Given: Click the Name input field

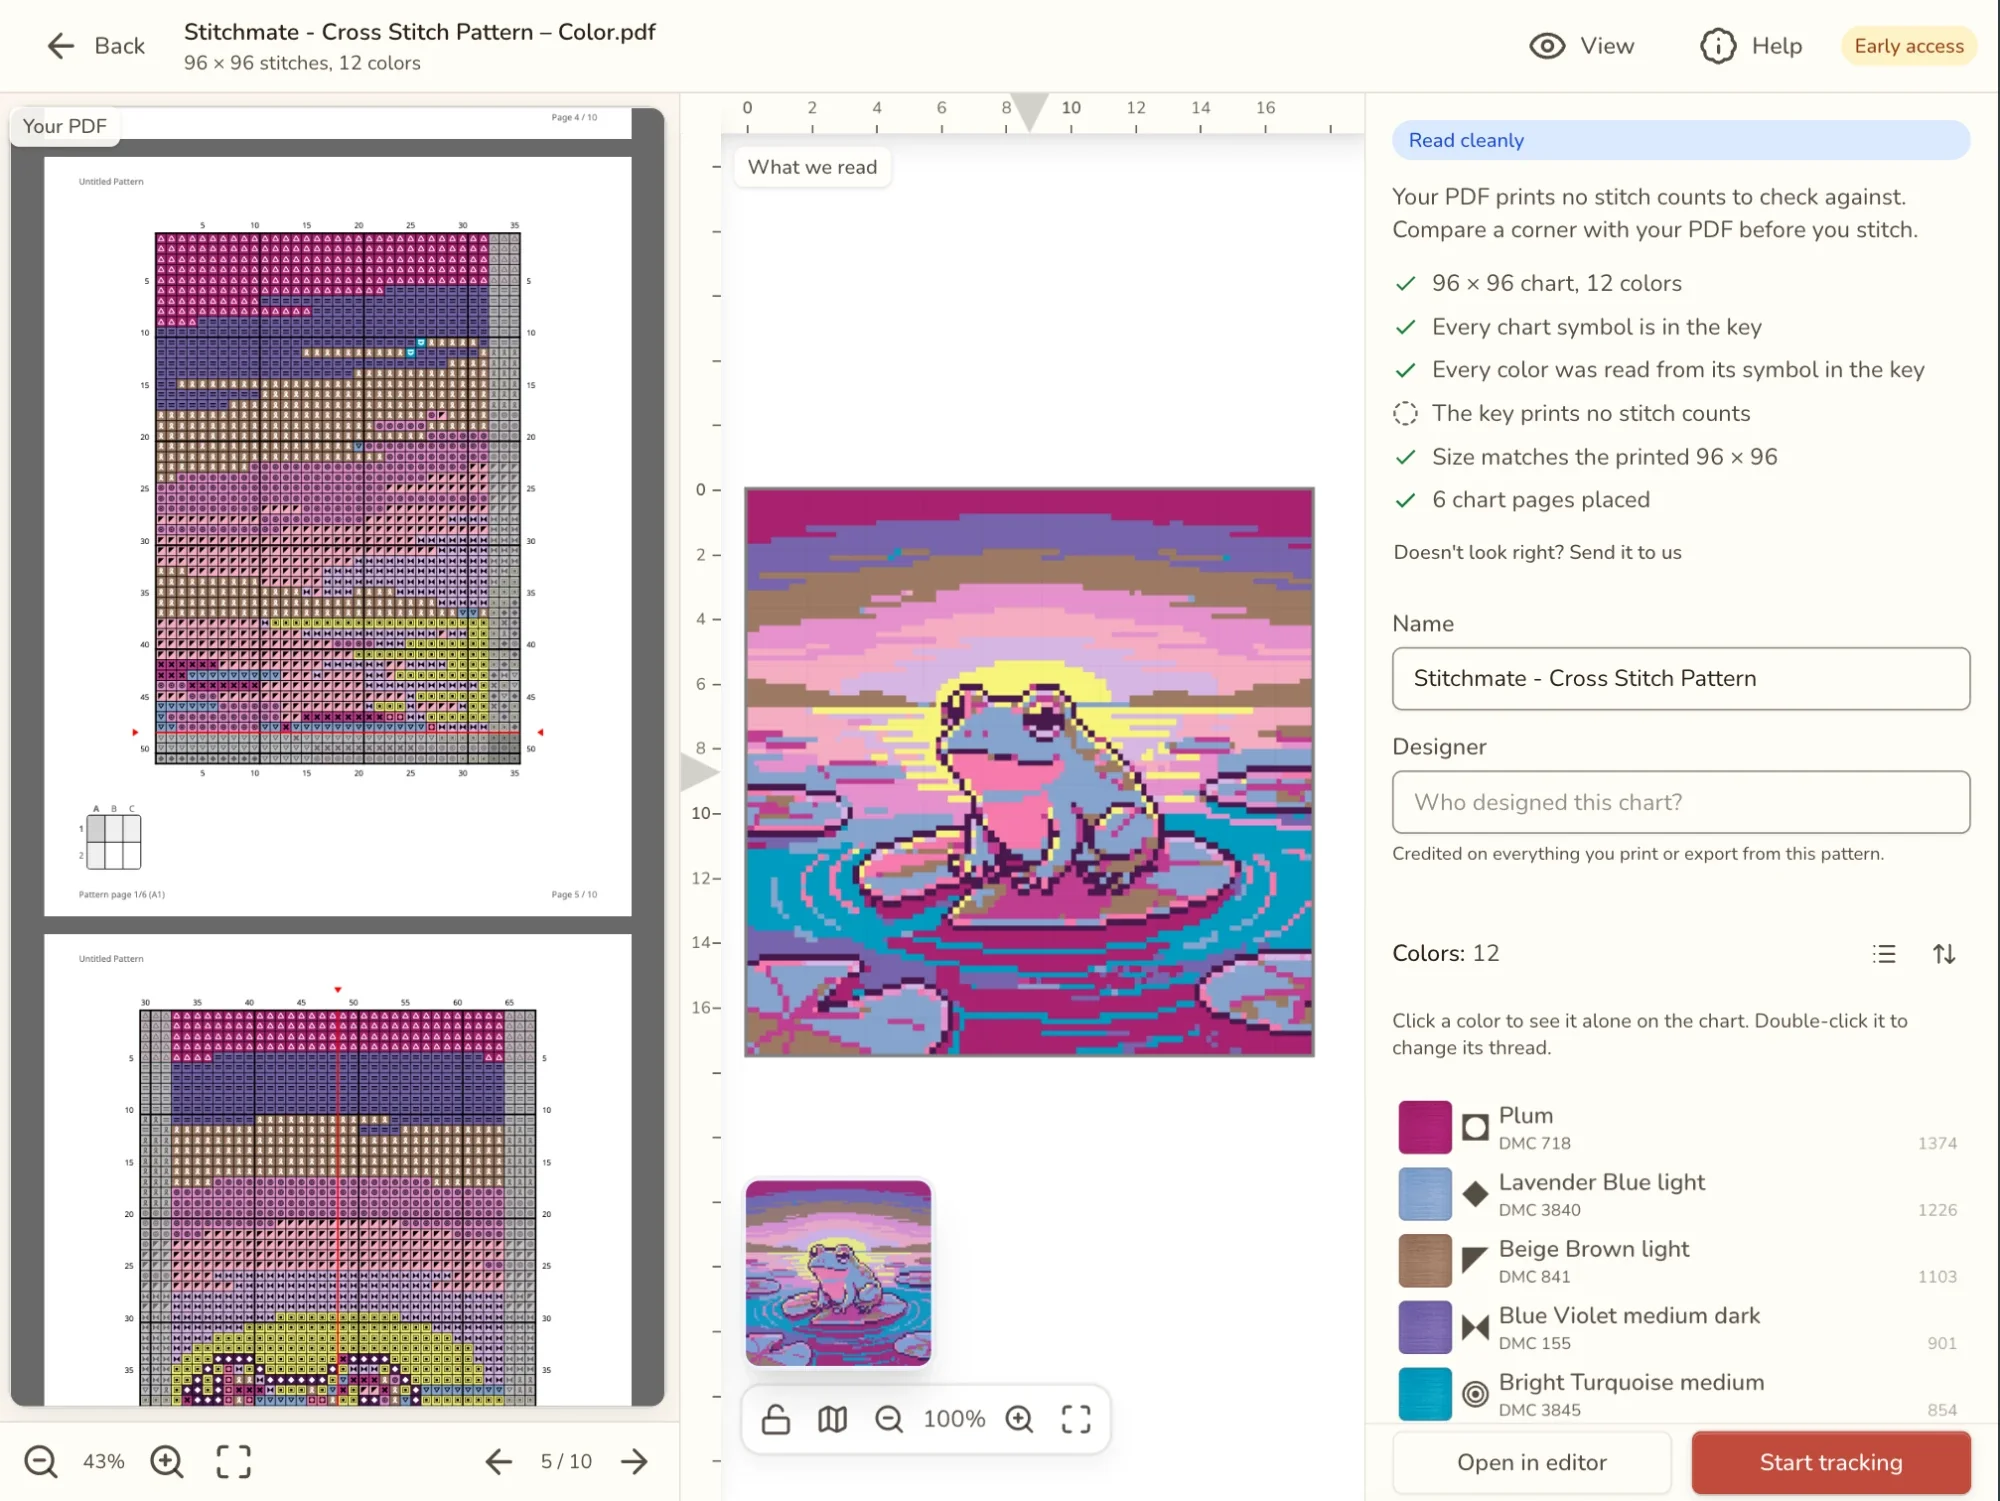Looking at the screenshot, I should coord(1680,678).
